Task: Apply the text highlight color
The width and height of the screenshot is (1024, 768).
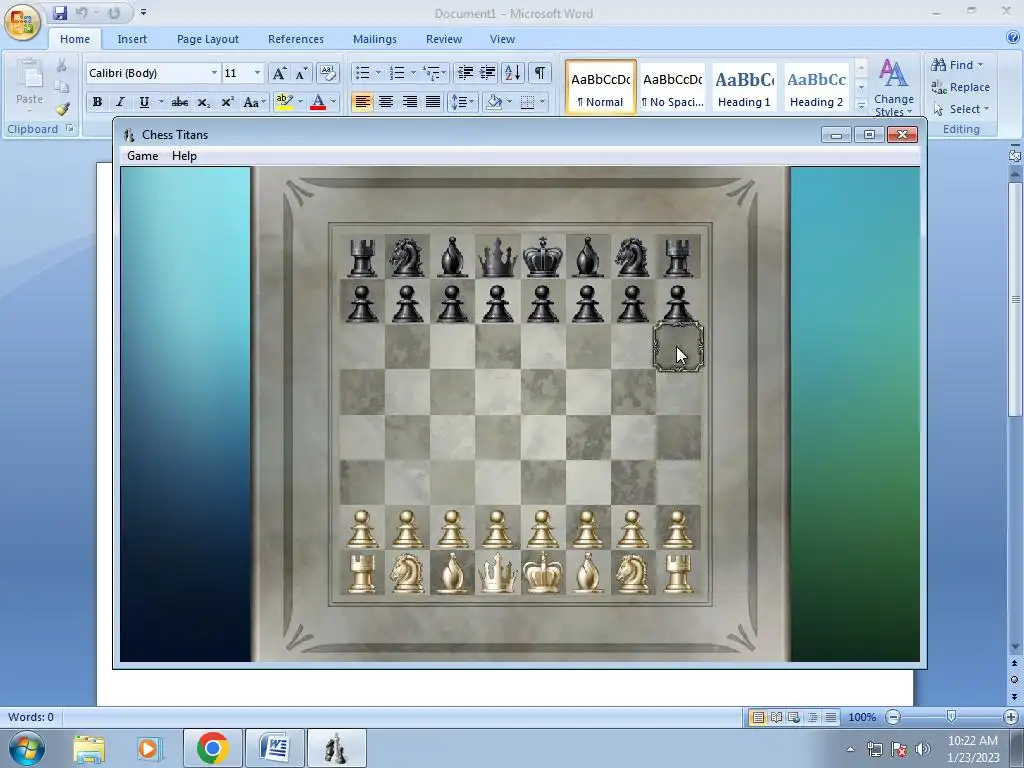Action: 284,102
